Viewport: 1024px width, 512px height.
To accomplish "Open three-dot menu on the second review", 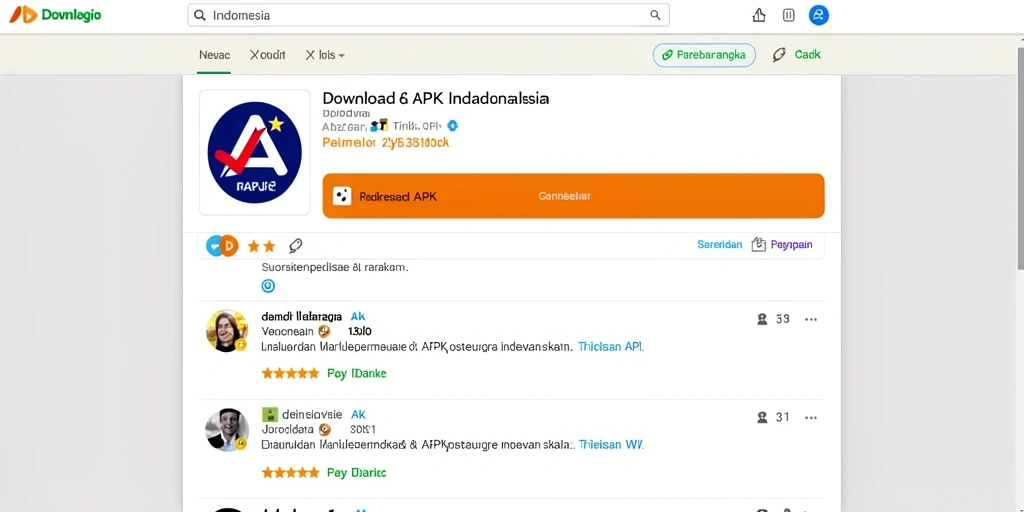I will 810,417.
